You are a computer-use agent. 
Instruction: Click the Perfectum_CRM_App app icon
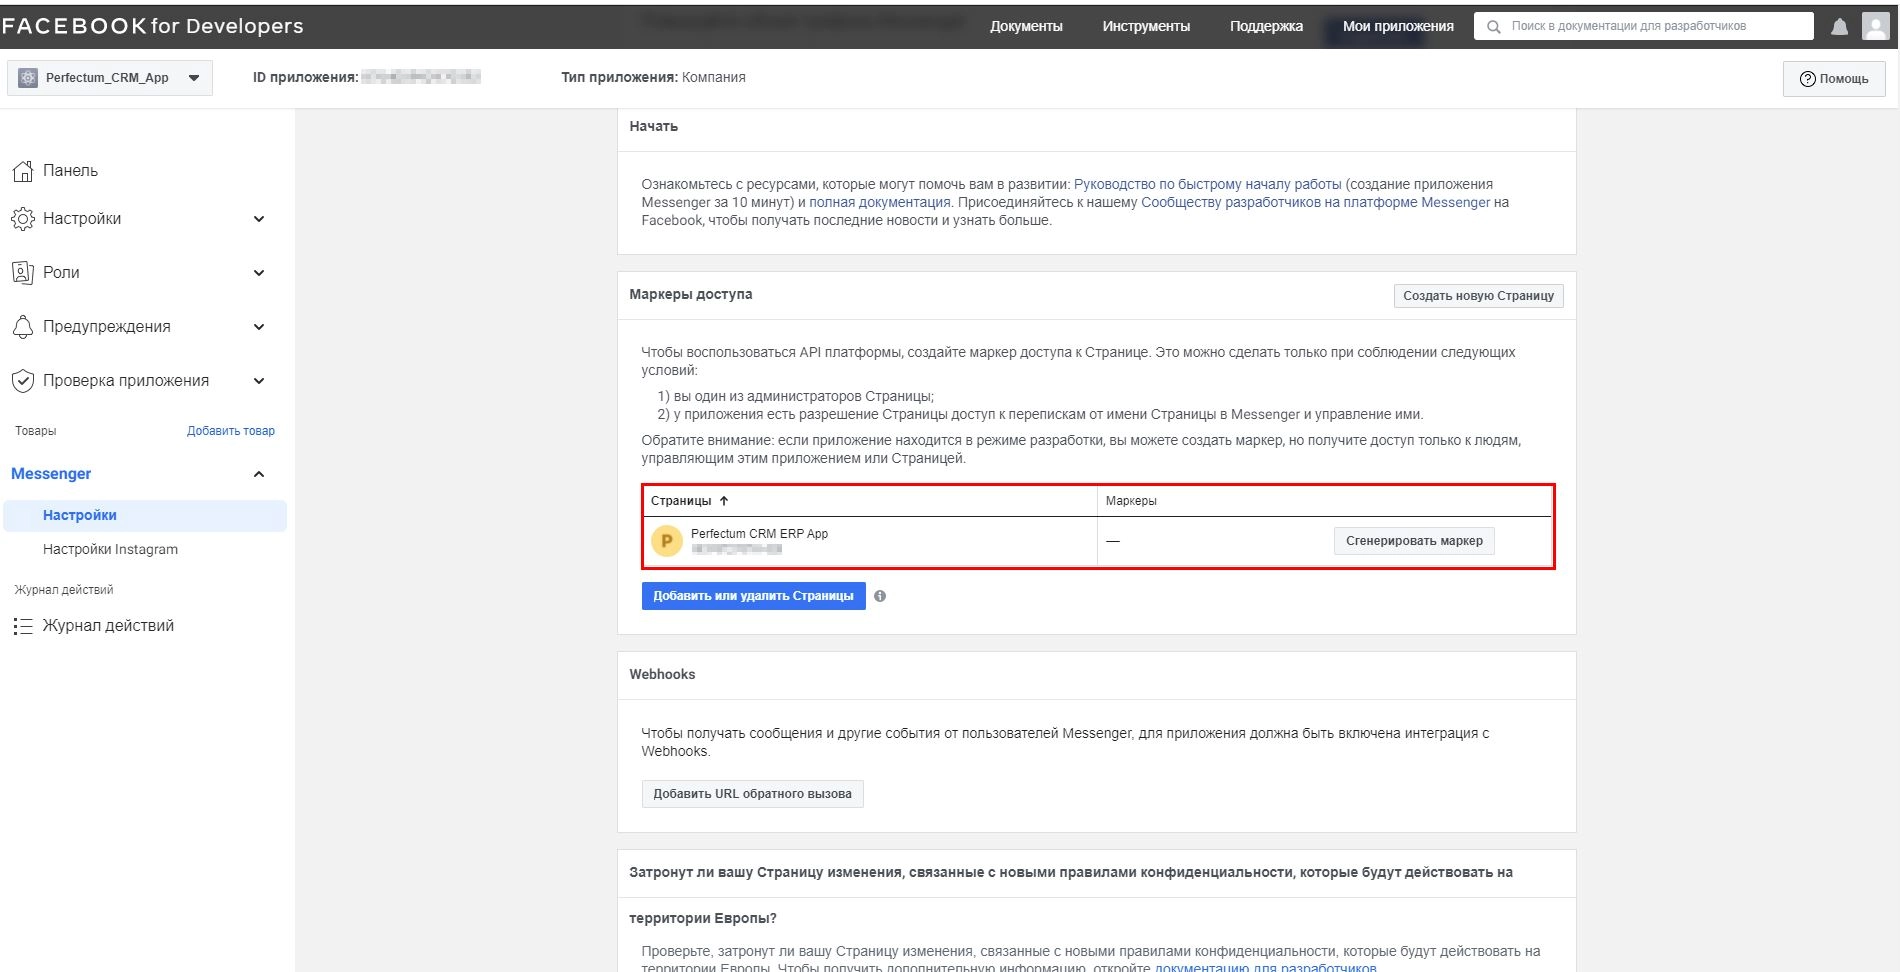(28, 78)
